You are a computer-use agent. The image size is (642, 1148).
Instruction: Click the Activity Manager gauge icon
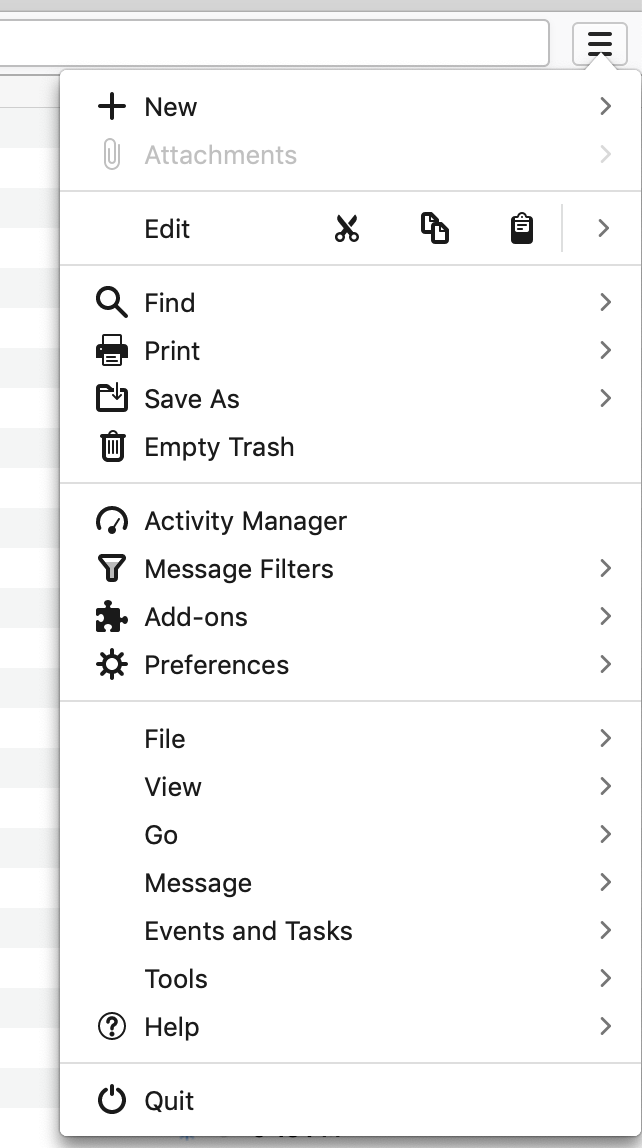[112, 521]
